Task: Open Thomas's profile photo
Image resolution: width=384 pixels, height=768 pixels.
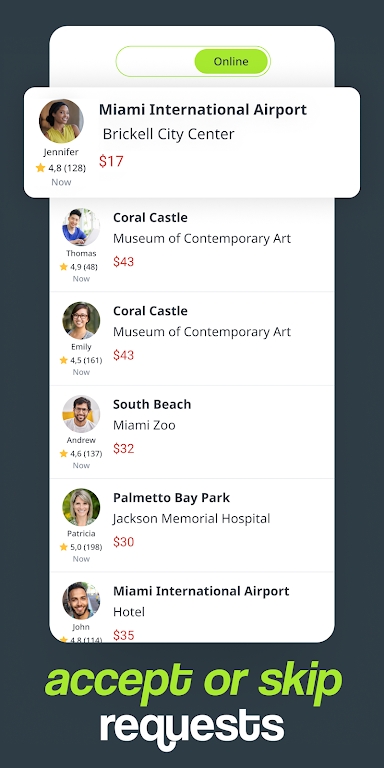Action: coord(81,227)
